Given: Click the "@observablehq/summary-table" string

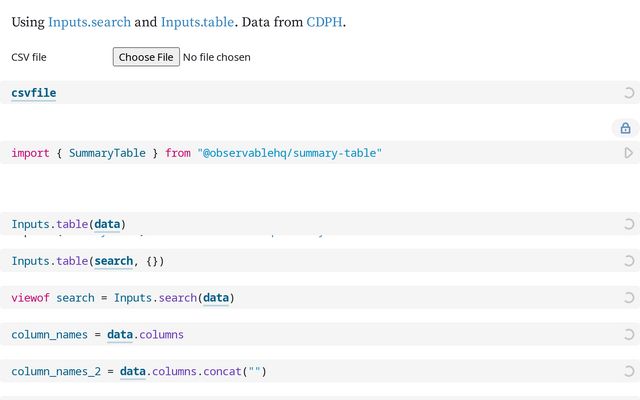Looking at the screenshot, I should point(289,153).
